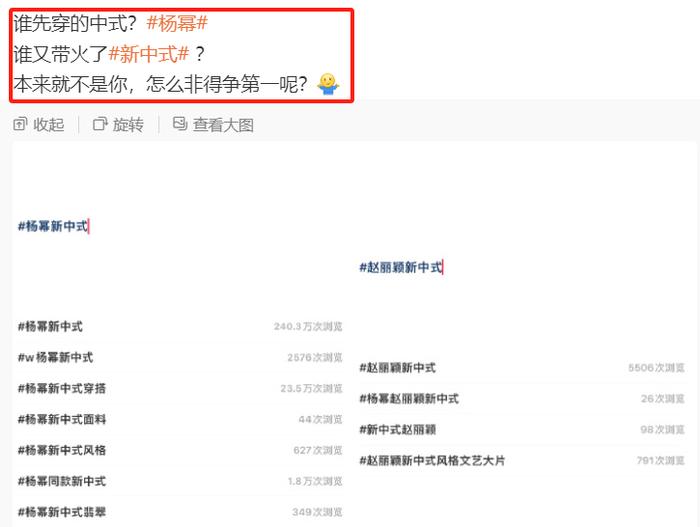Open the #杨幂# hashtag link

(x=177, y=24)
